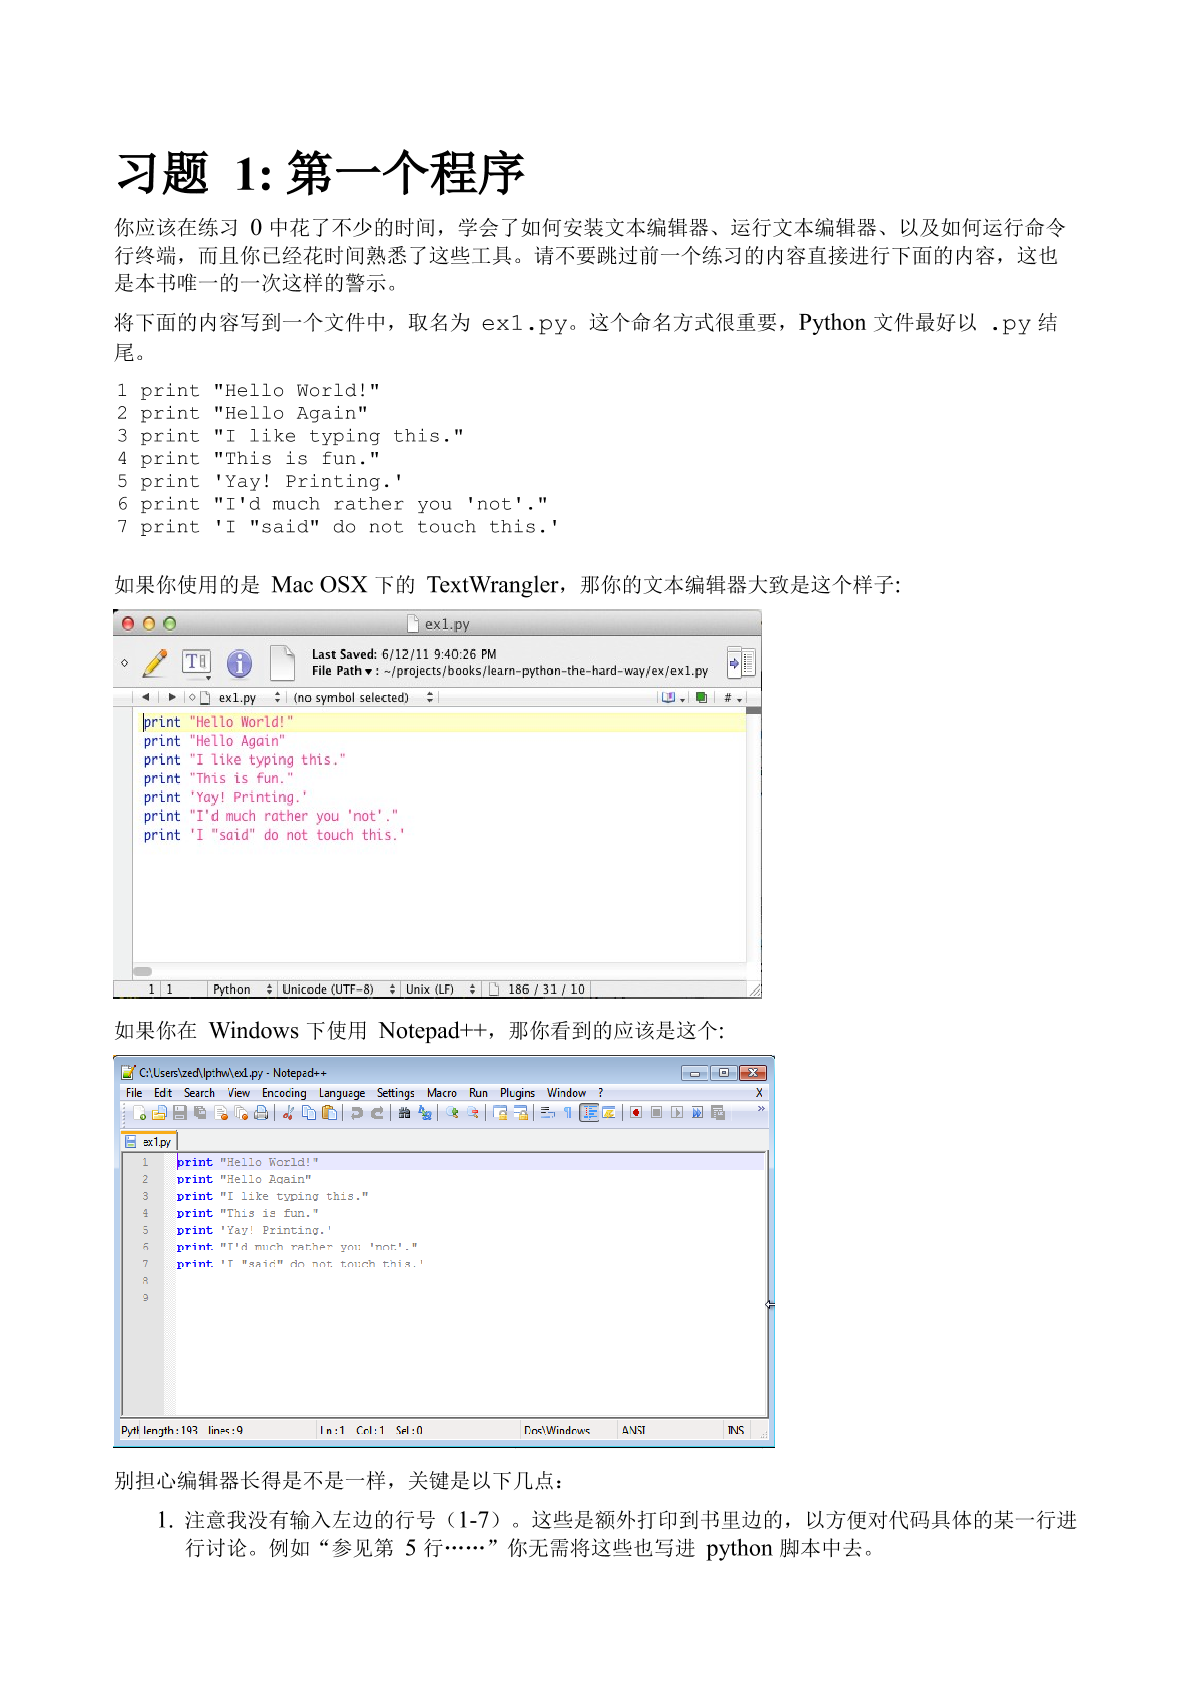Click the Redo icon in Notepad++

tap(377, 1112)
